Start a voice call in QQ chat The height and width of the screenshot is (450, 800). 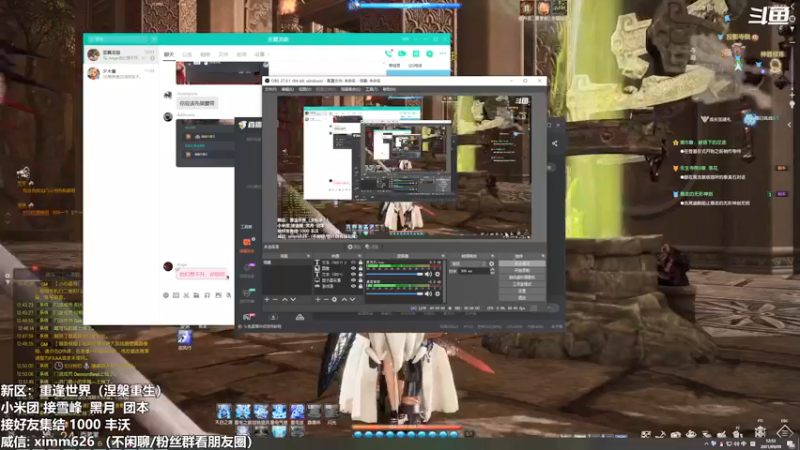(389, 54)
